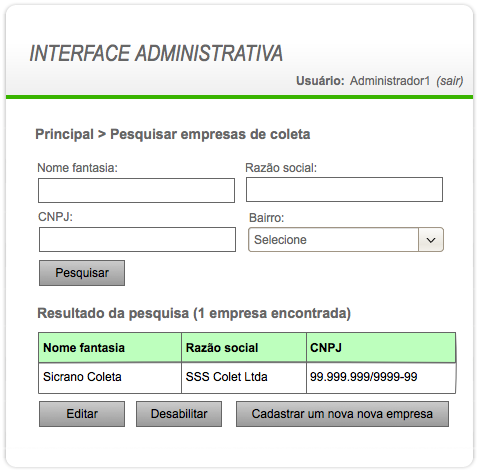Screen dimensions: 479x471
Task: Click the Administrador1 username
Action: coord(390,81)
